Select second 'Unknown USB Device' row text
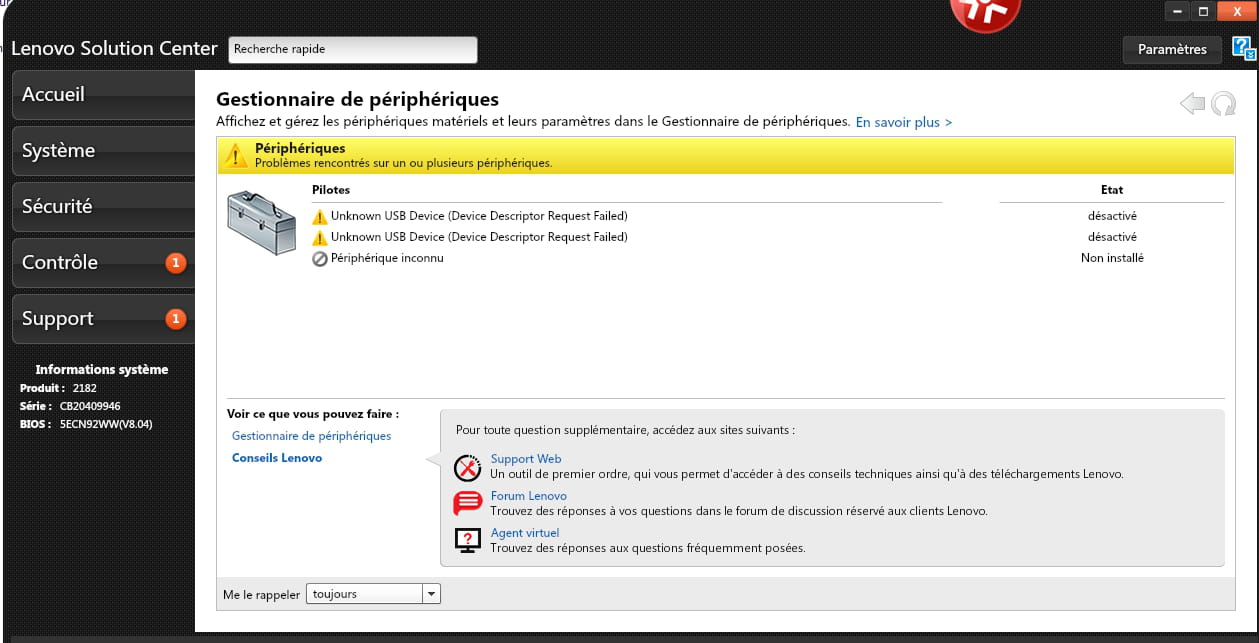 [x=479, y=237]
